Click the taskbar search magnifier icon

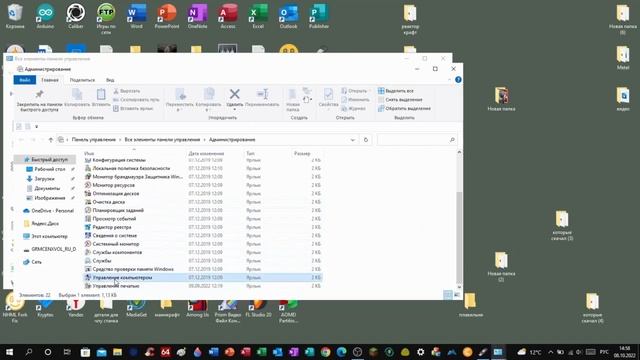(29, 352)
